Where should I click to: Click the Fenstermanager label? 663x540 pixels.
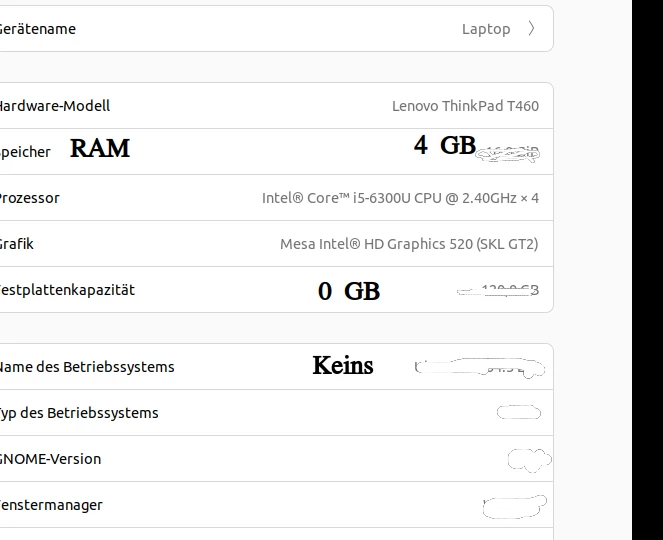51,505
